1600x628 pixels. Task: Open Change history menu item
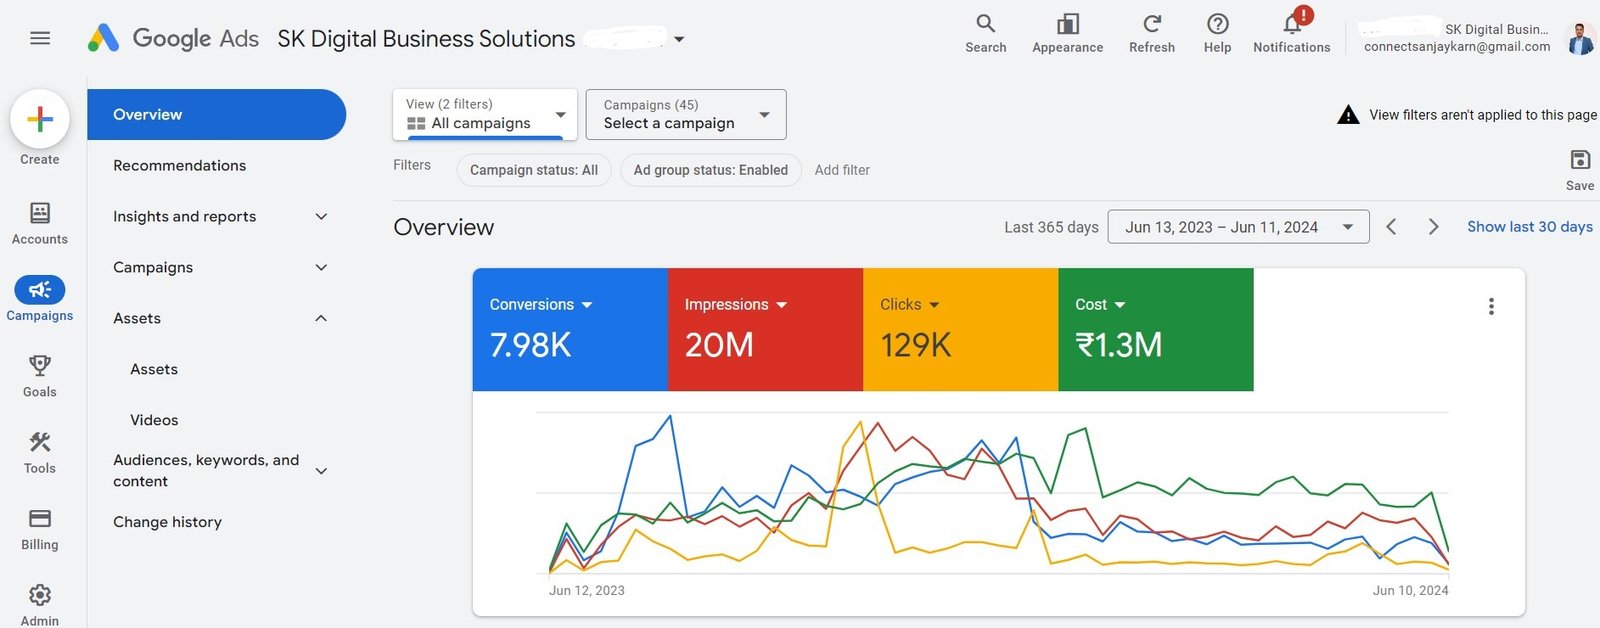168,522
